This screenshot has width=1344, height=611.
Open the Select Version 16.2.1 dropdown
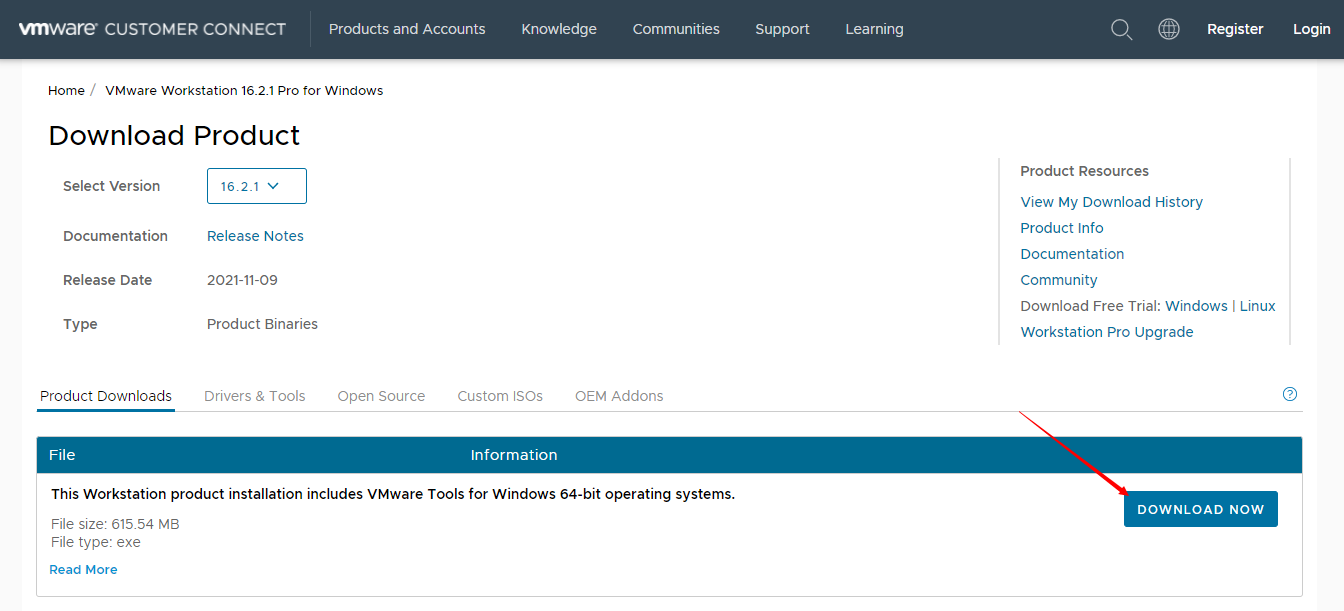coord(257,186)
